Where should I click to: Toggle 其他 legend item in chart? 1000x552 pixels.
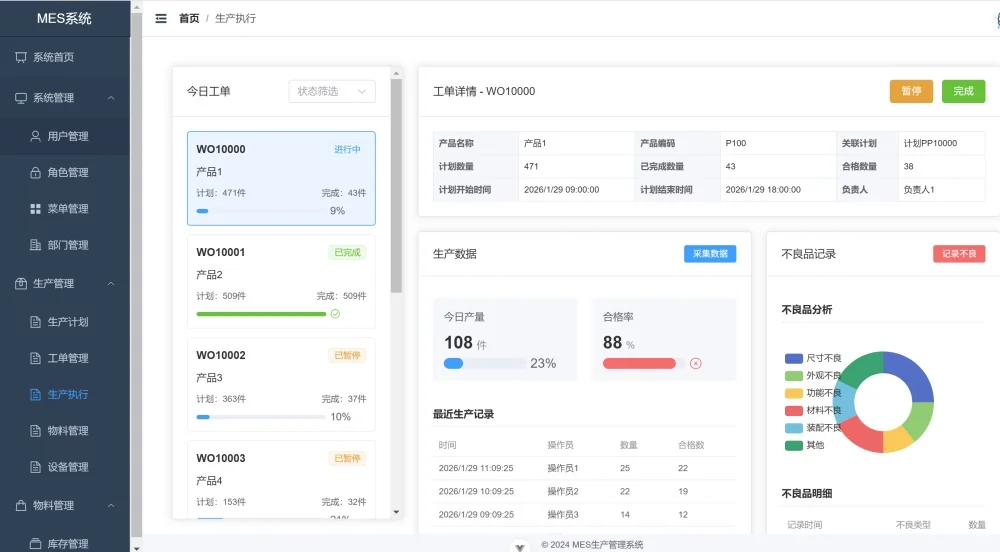(805, 445)
